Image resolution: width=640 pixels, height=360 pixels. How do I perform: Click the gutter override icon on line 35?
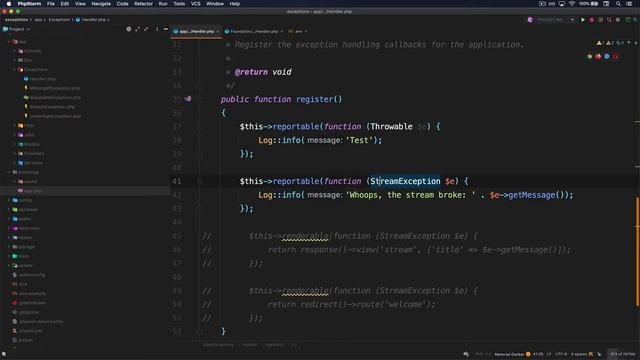188,99
